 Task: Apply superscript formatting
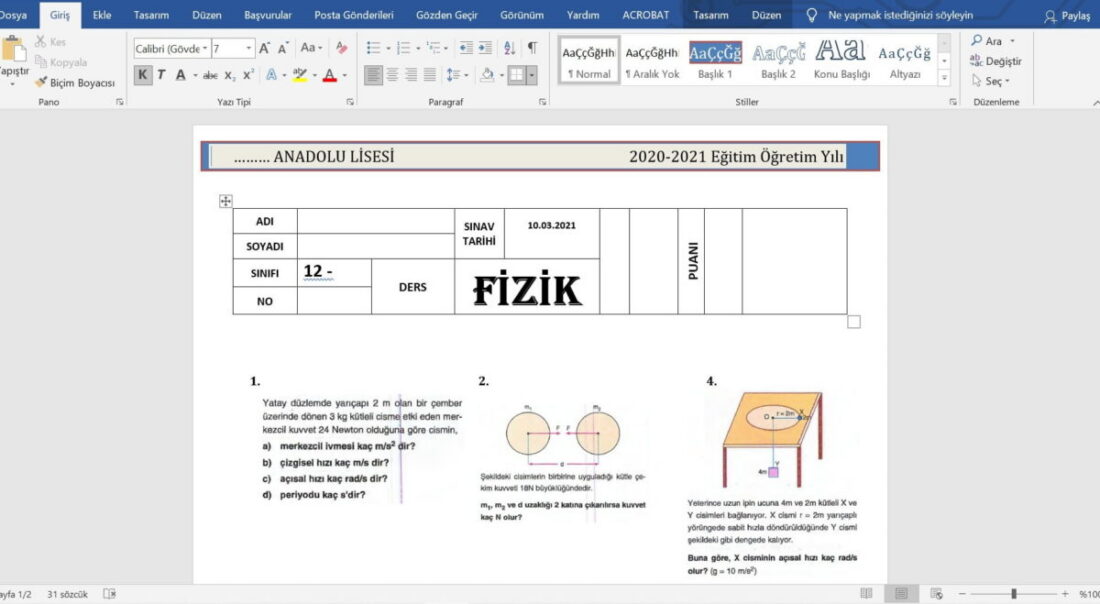click(248, 75)
